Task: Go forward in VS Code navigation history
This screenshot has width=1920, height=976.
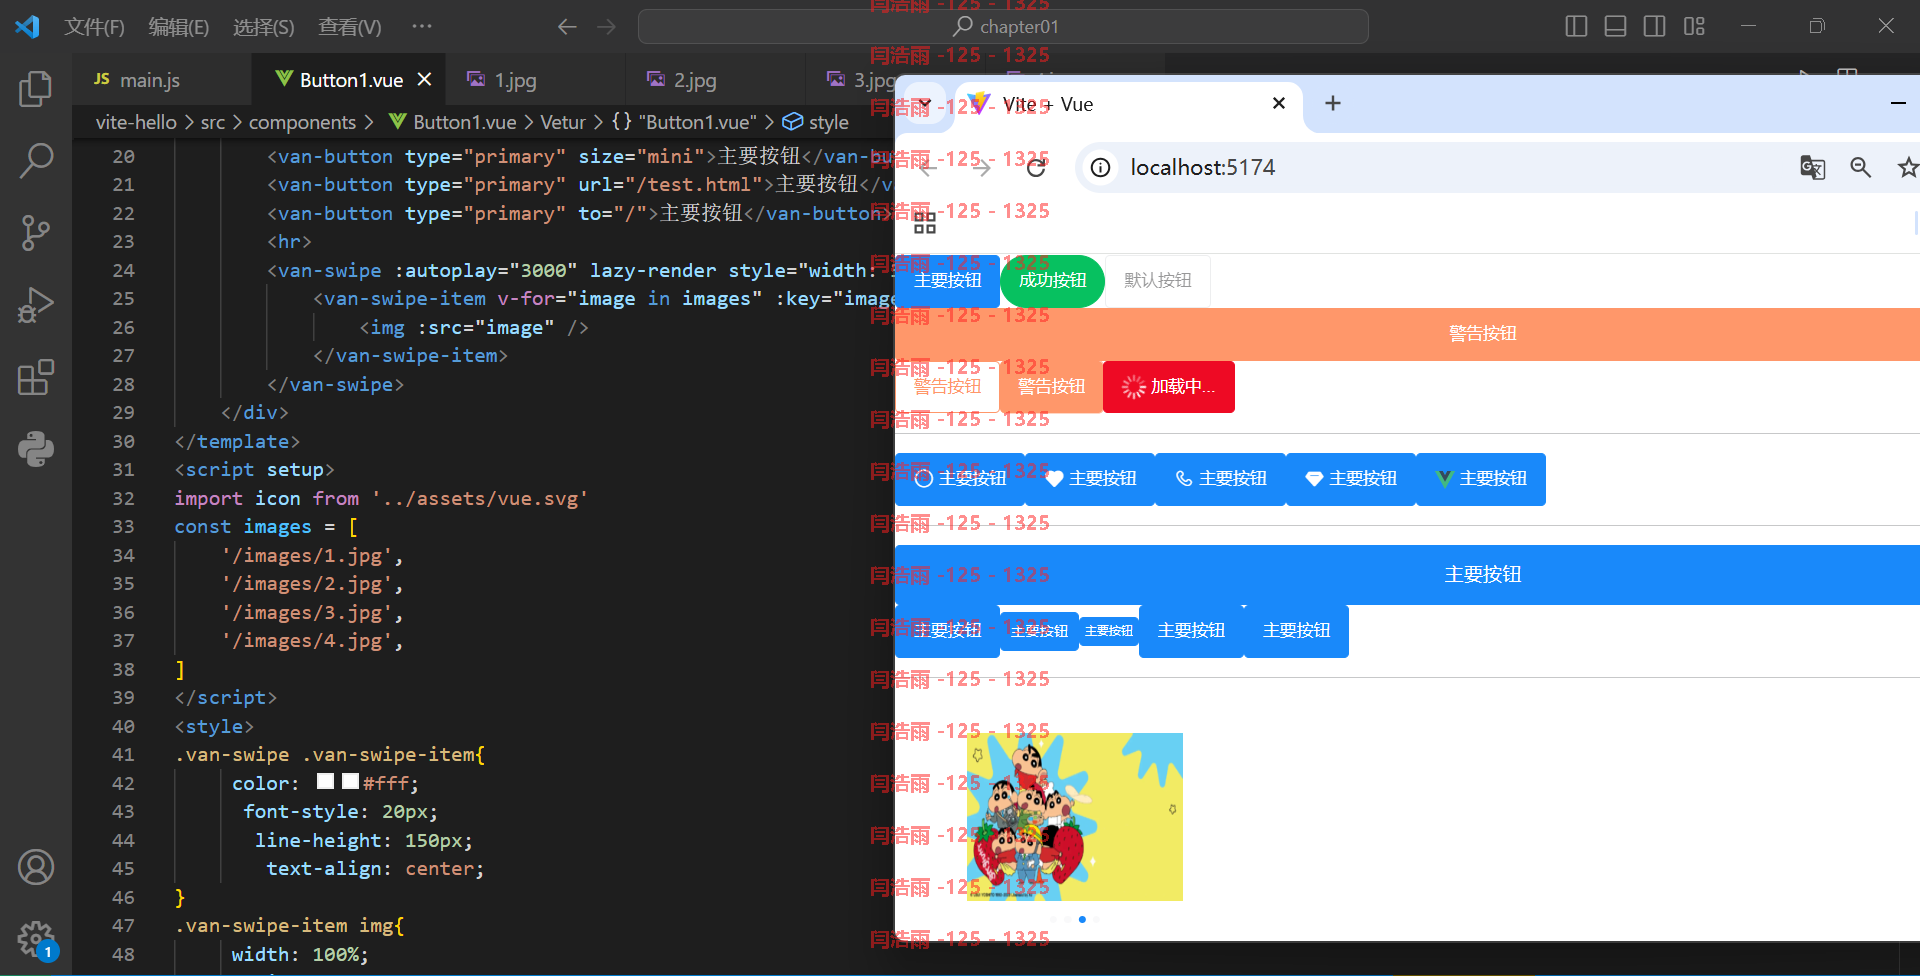Action: tap(606, 27)
